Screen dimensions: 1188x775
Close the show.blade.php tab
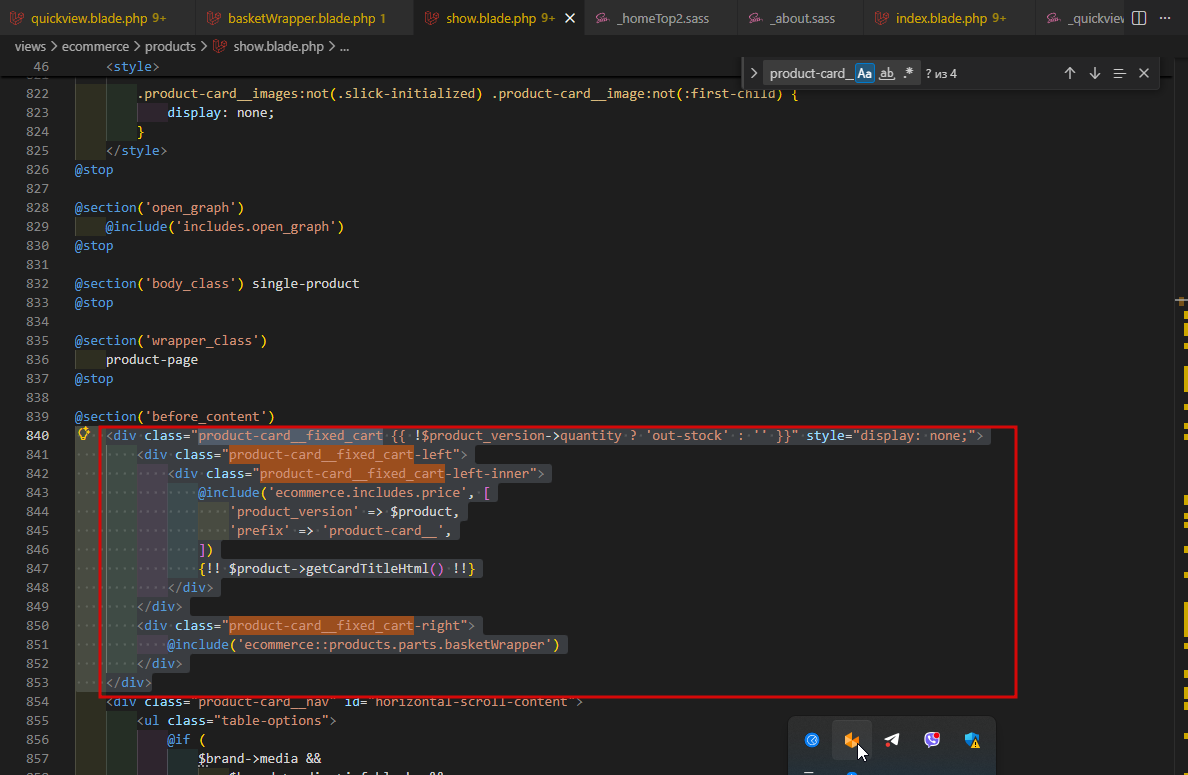click(x=570, y=18)
